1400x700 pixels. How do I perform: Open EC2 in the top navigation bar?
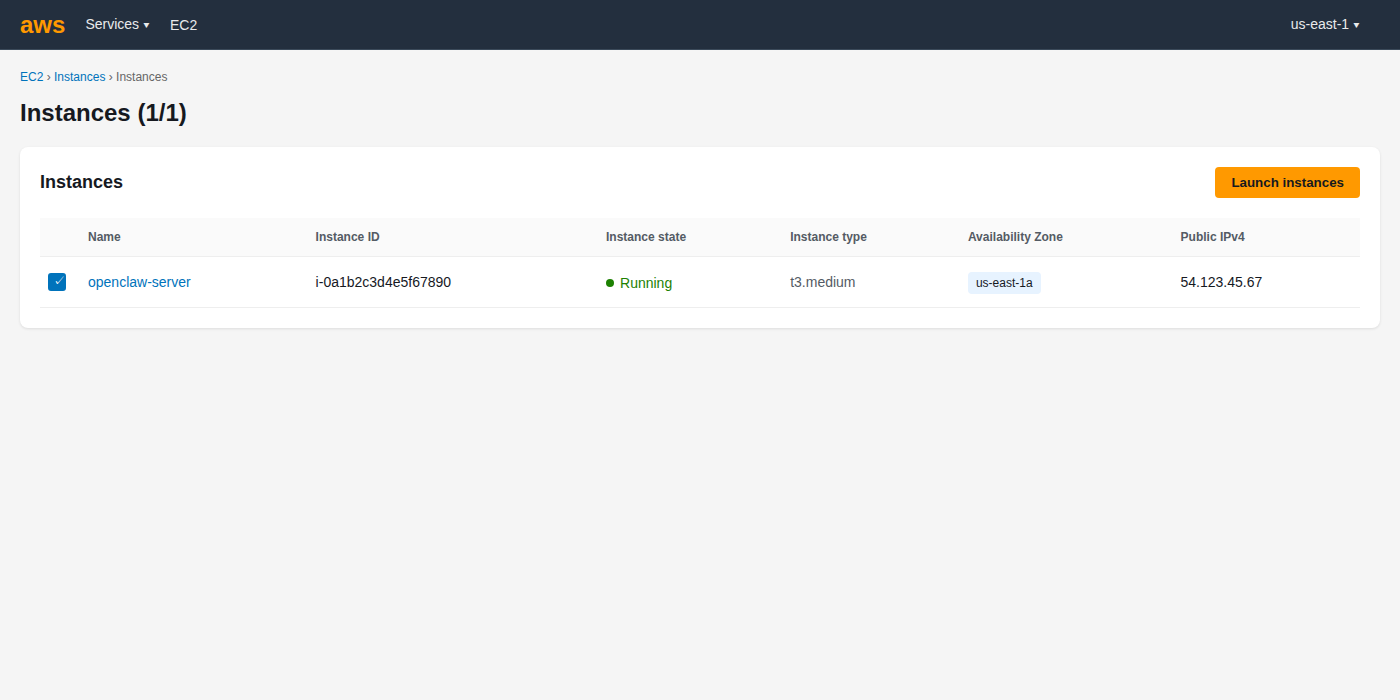183,25
